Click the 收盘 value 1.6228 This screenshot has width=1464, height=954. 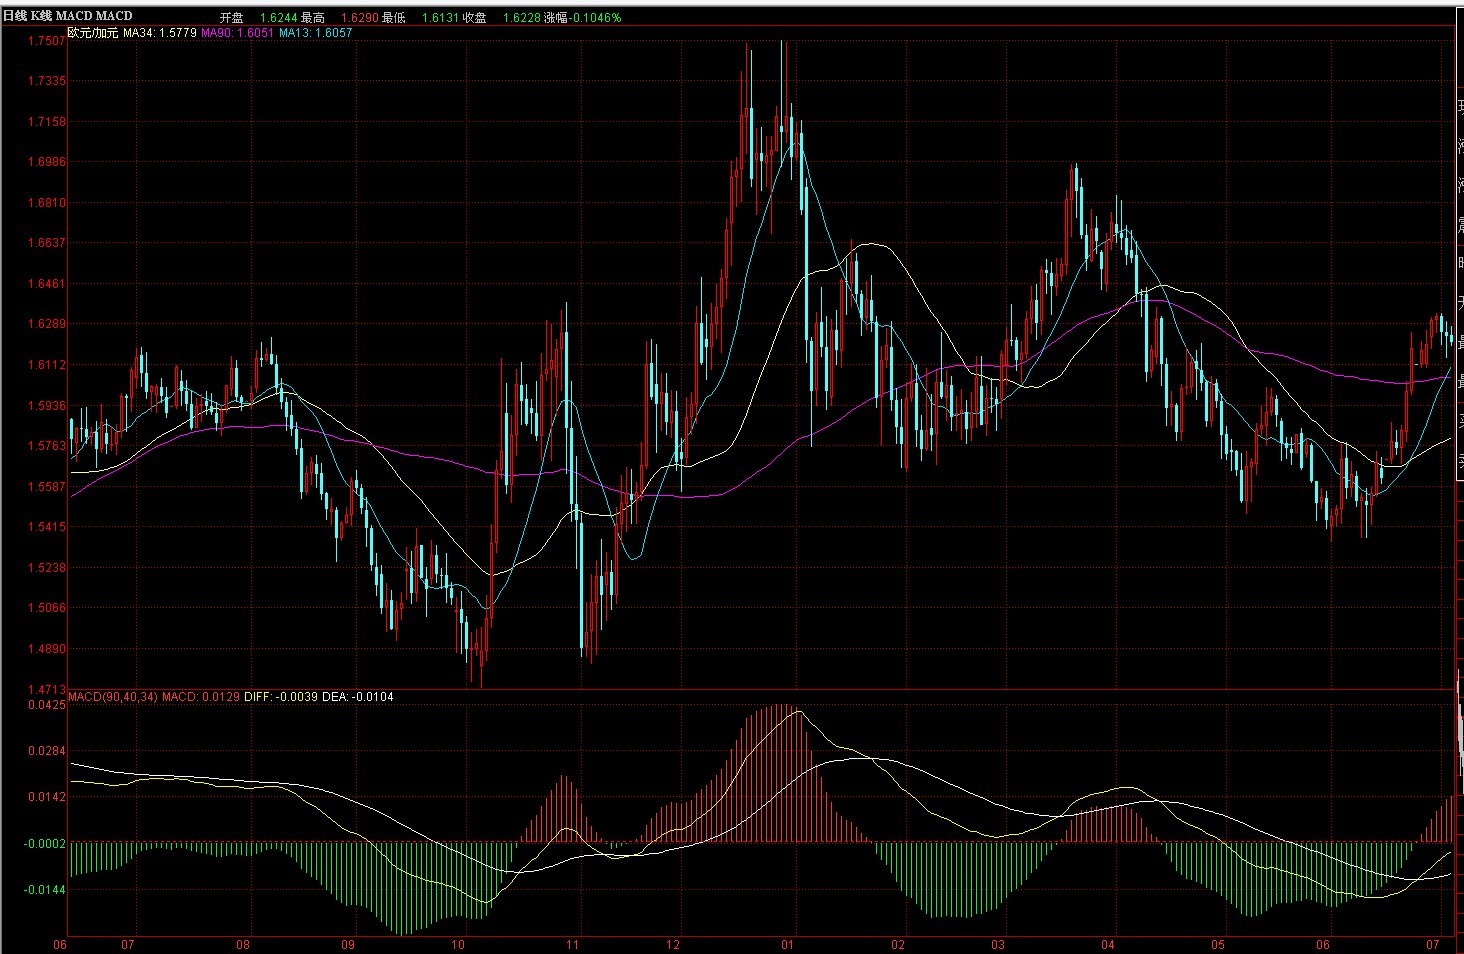522,18
